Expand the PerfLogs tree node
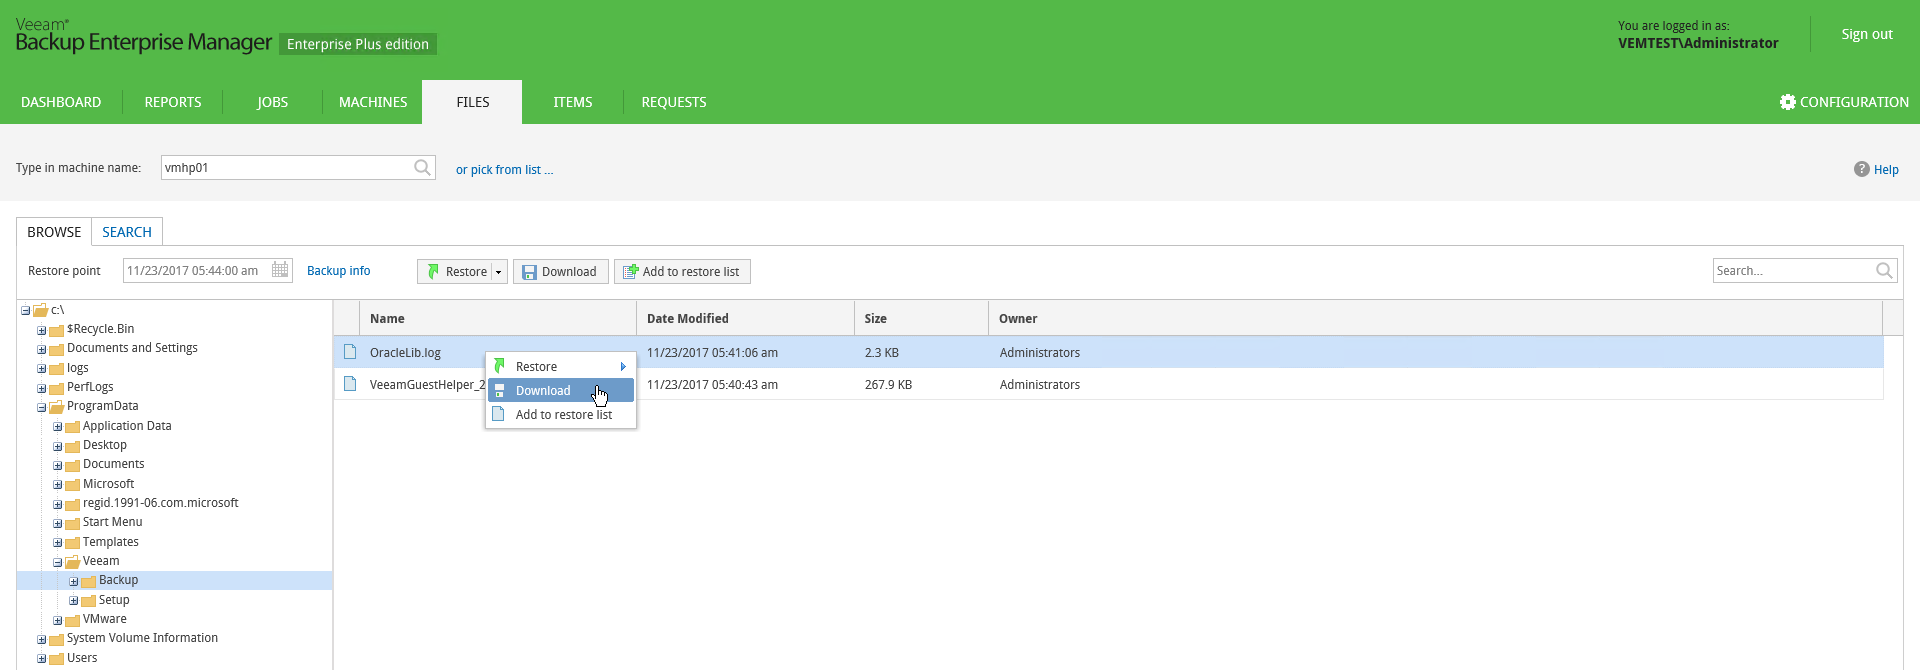 coord(41,388)
